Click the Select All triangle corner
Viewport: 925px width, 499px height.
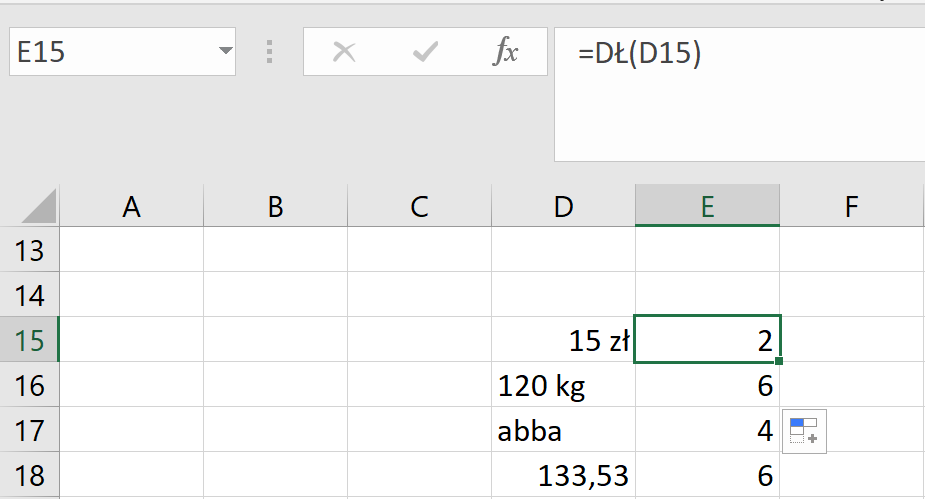[x=40, y=207]
